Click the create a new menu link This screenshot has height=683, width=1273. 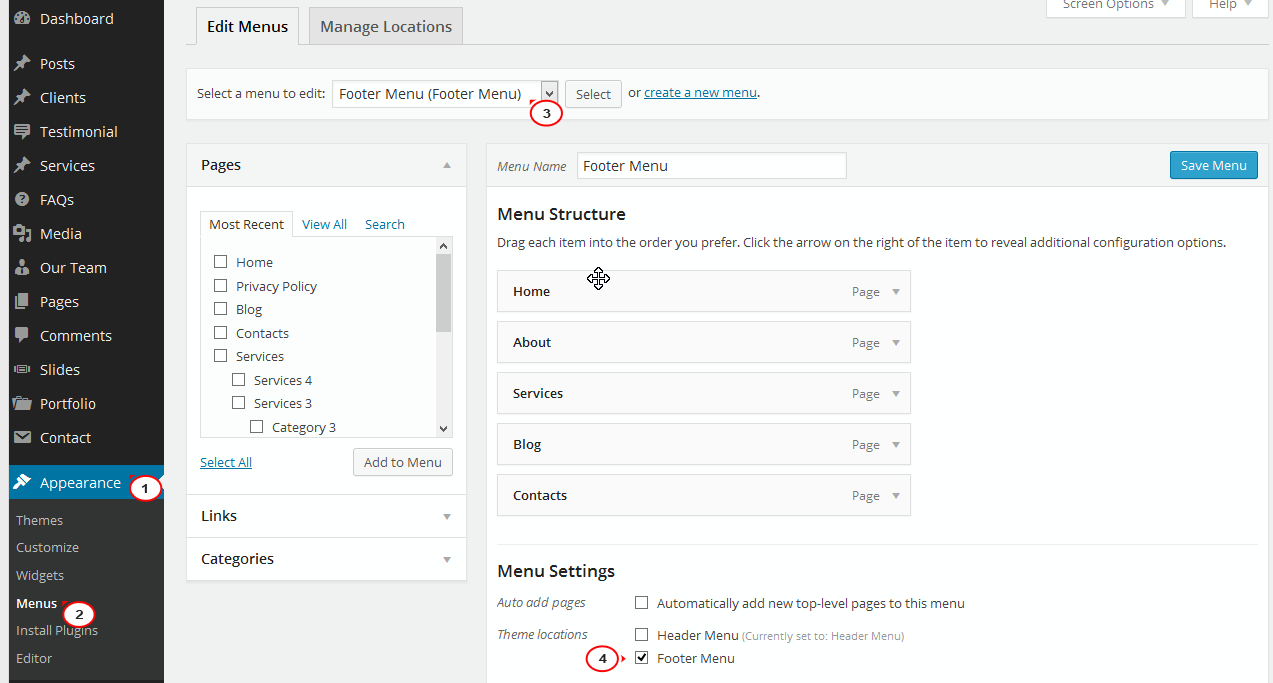(700, 93)
